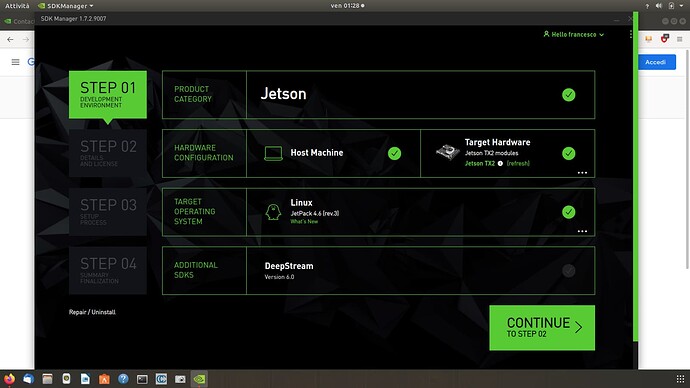Click Jetson TX2 detected device link

pos(480,163)
